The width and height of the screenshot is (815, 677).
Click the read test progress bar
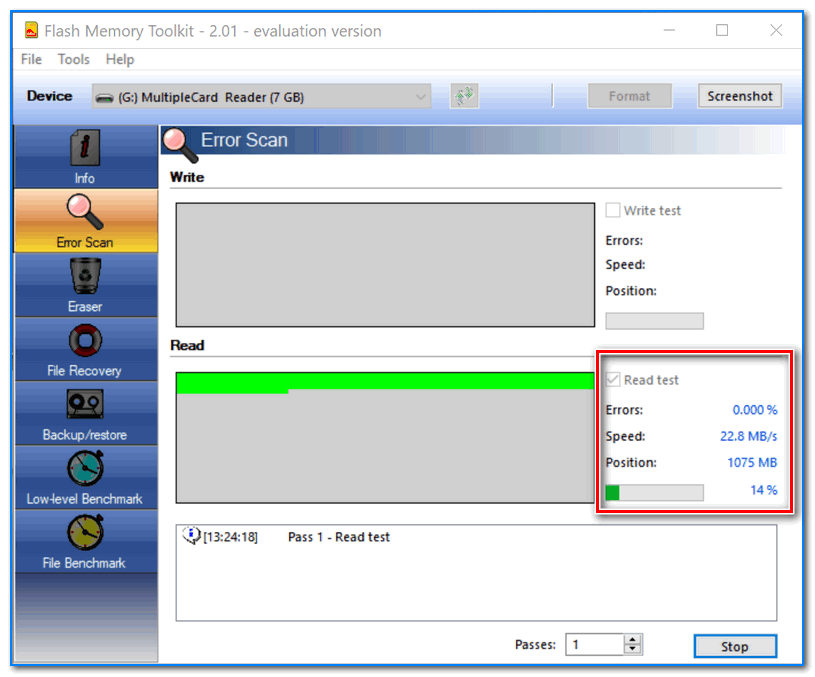654,492
